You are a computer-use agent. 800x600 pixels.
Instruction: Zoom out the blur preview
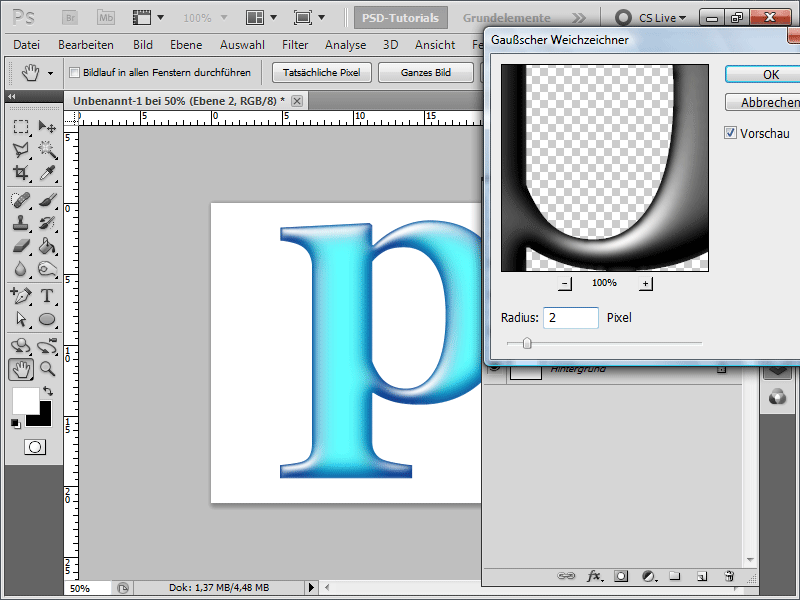[x=565, y=283]
